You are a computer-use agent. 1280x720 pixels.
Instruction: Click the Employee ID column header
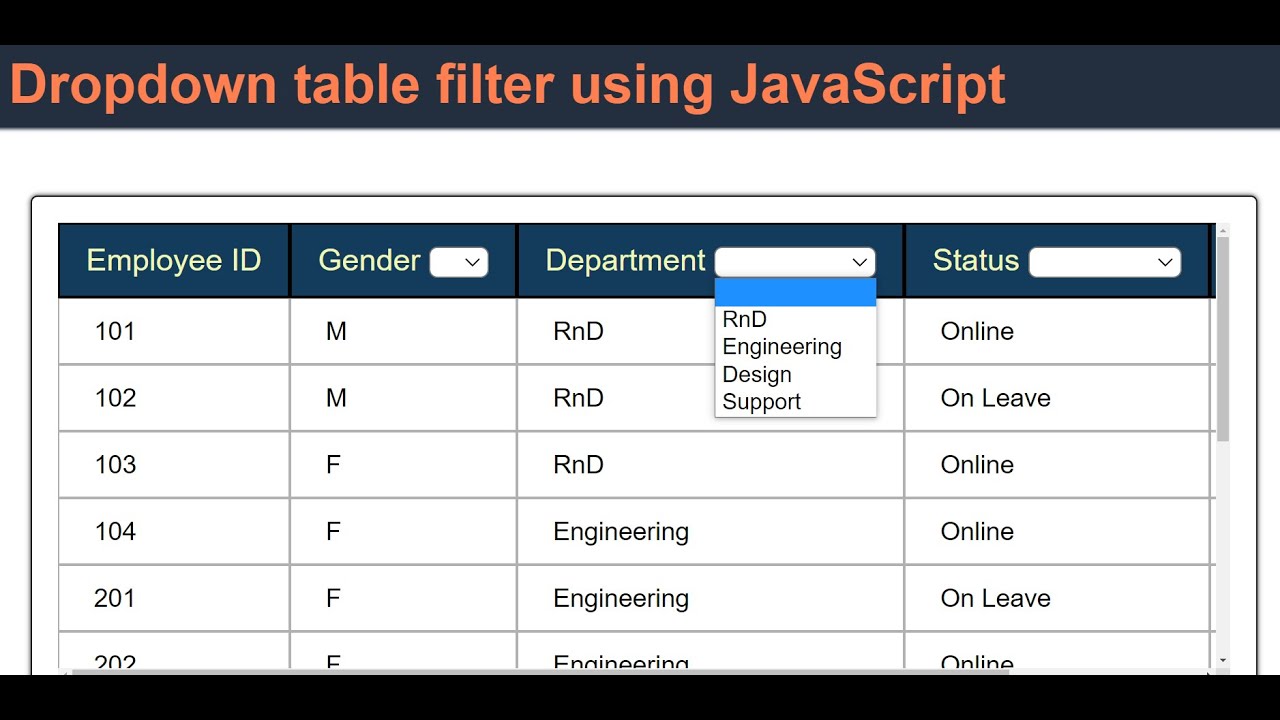click(174, 261)
